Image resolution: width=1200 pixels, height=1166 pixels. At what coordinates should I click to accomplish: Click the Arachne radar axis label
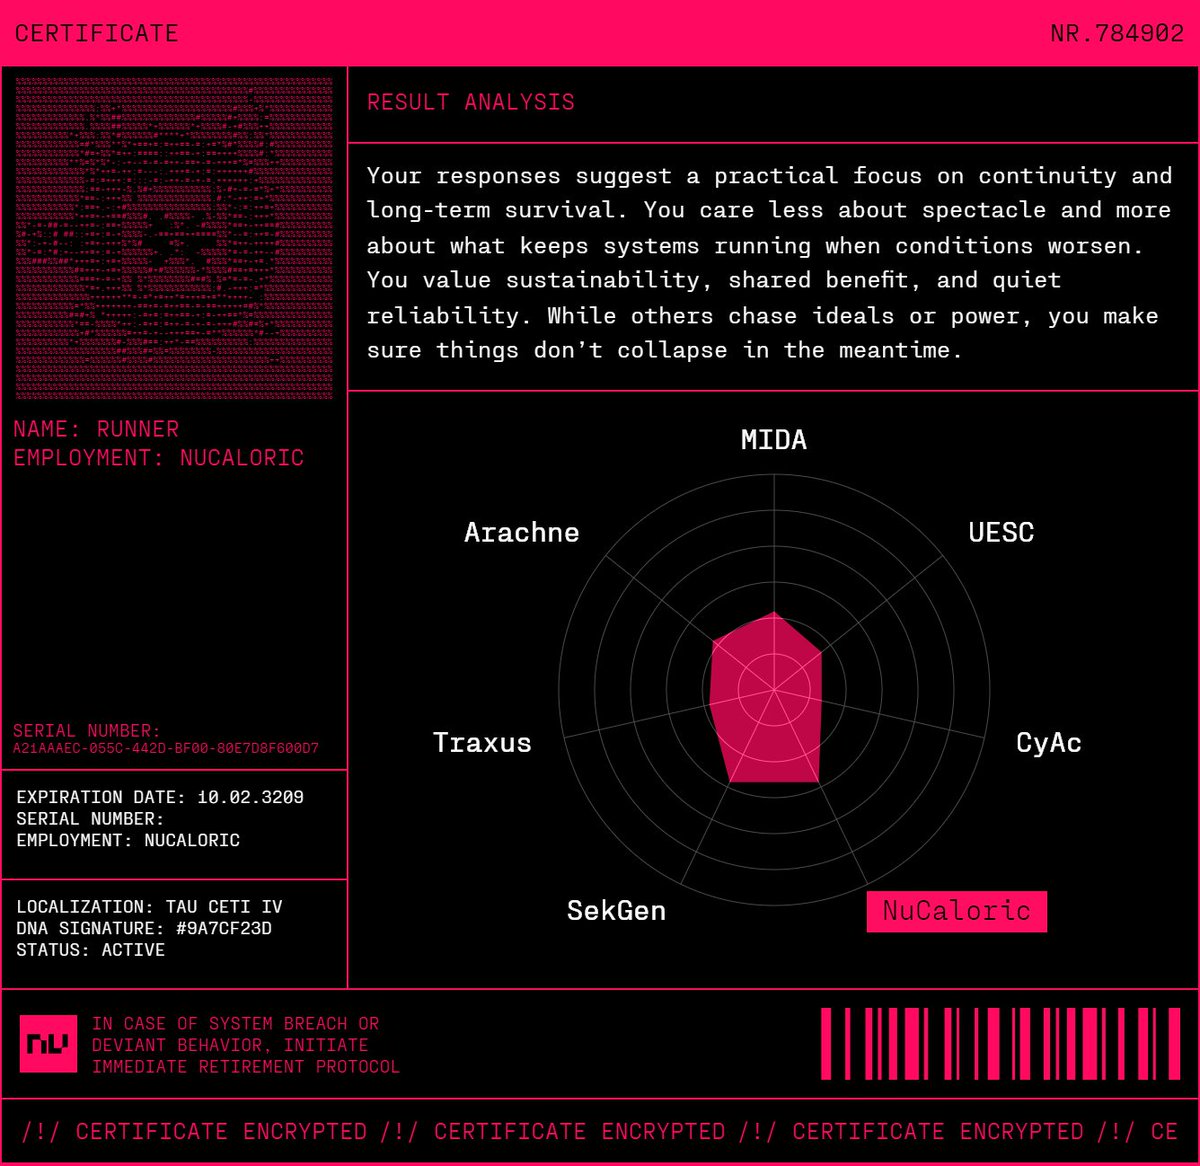click(522, 532)
